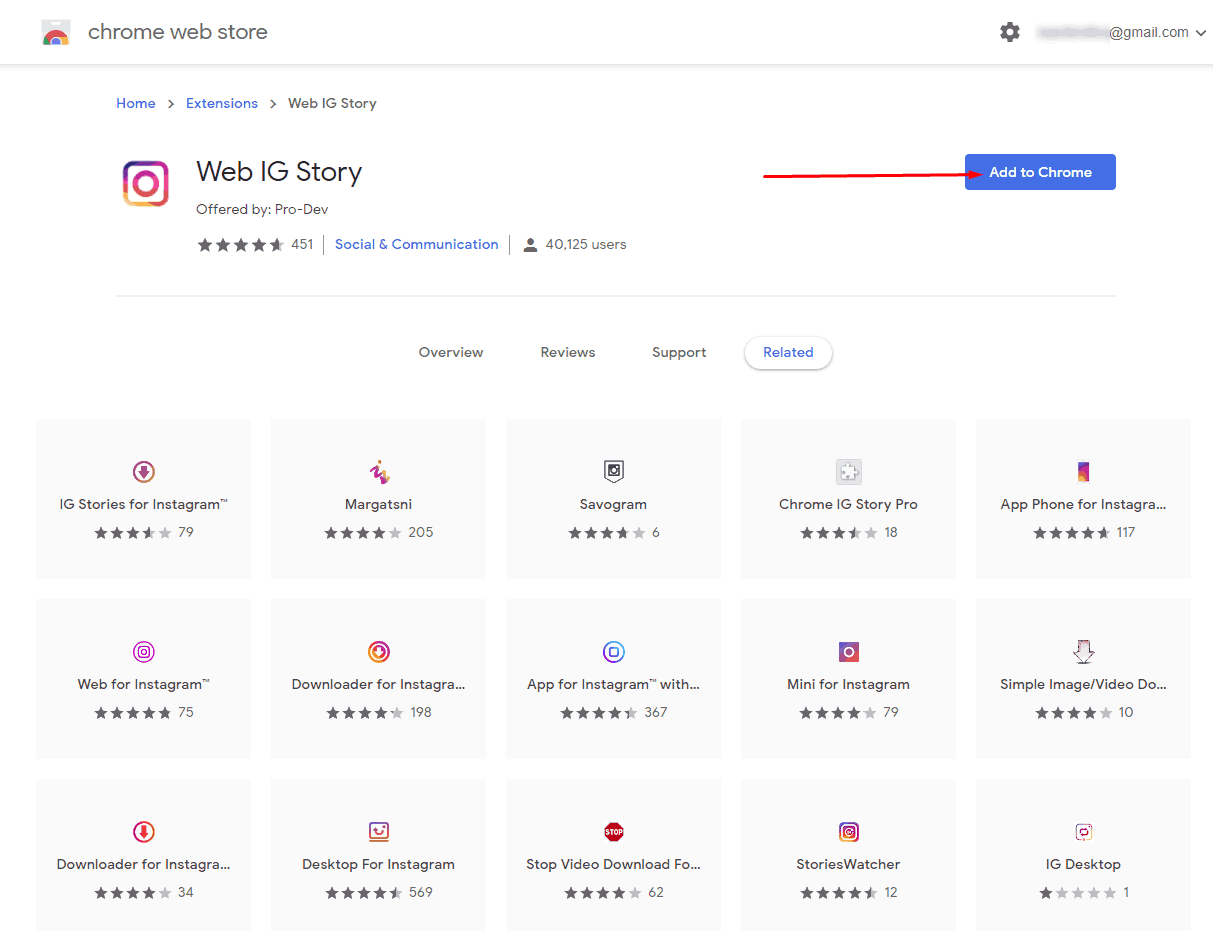The height and width of the screenshot is (931, 1213).
Task: Open the Support tab
Action: [679, 352]
